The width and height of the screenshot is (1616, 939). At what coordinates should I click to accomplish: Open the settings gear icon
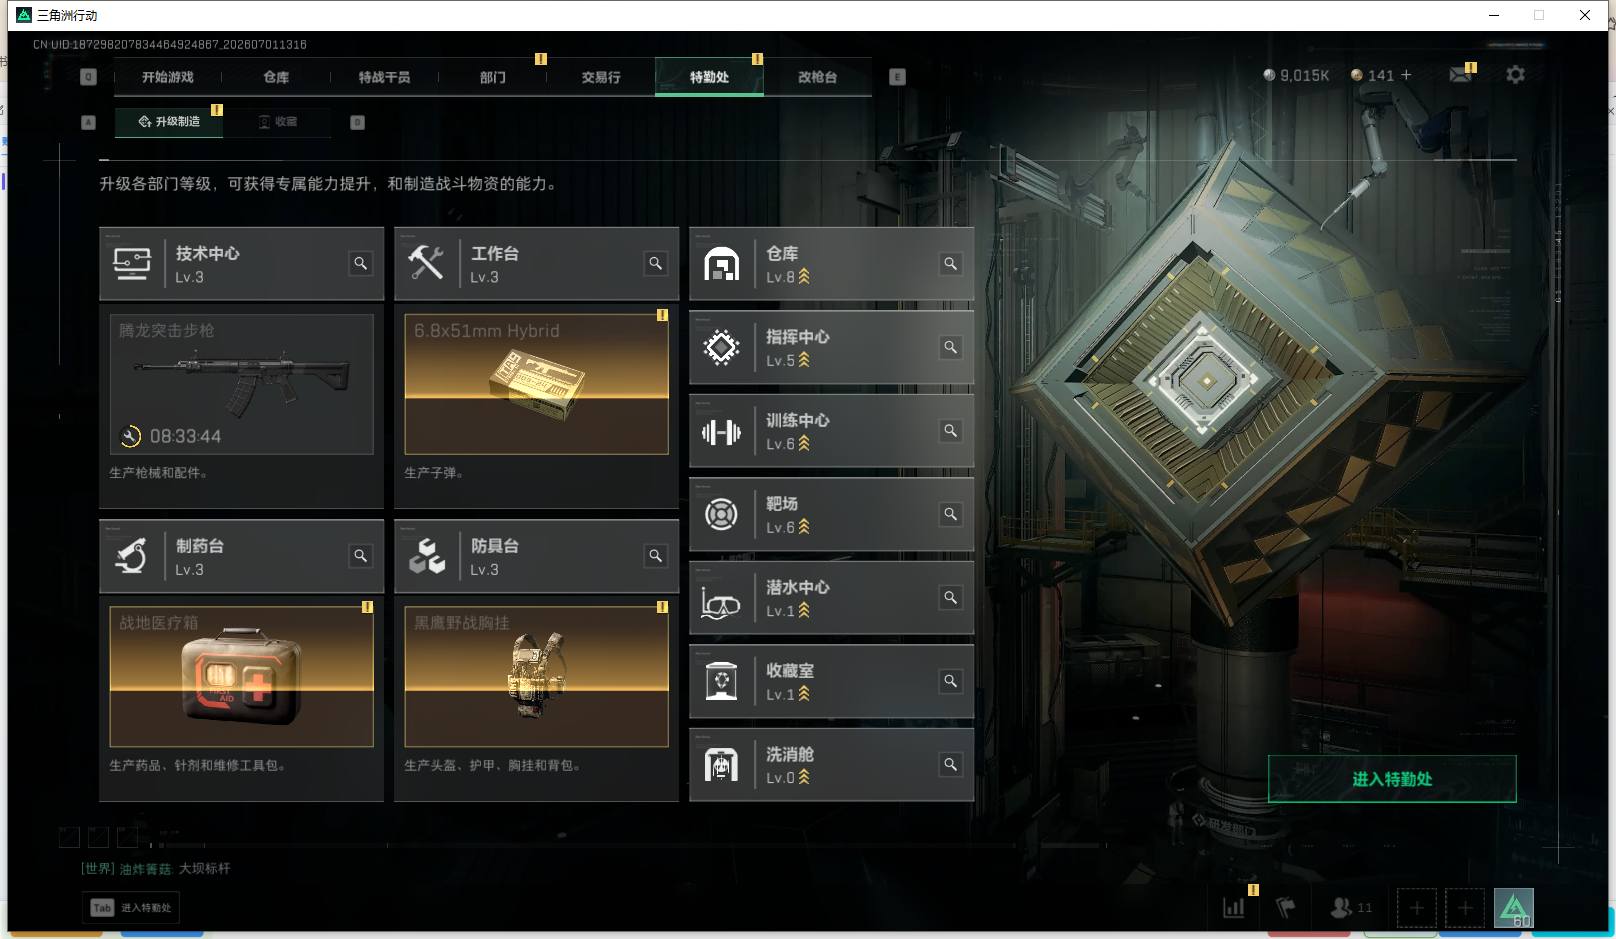1515,75
